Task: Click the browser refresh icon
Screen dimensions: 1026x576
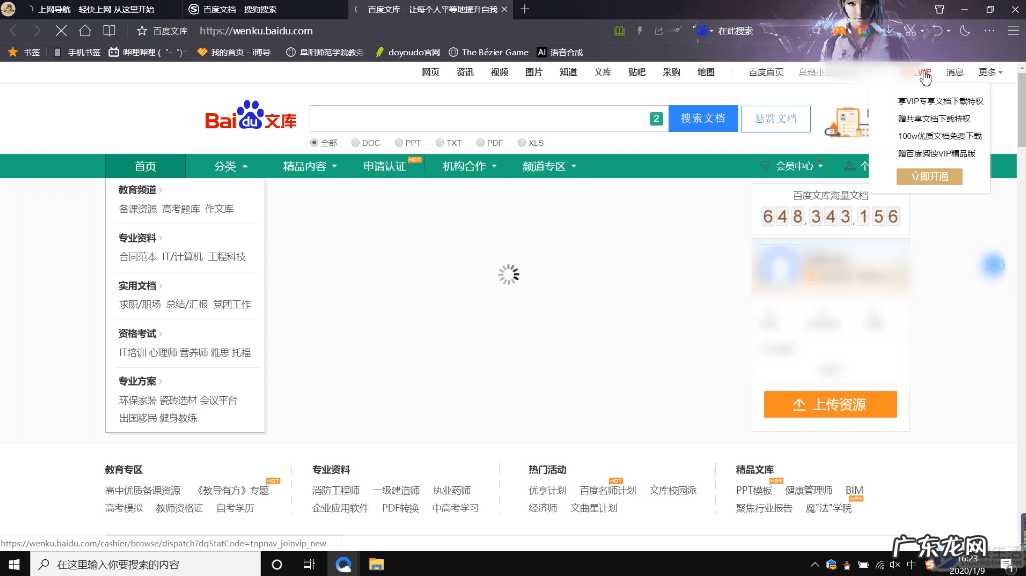Action: [x=60, y=31]
